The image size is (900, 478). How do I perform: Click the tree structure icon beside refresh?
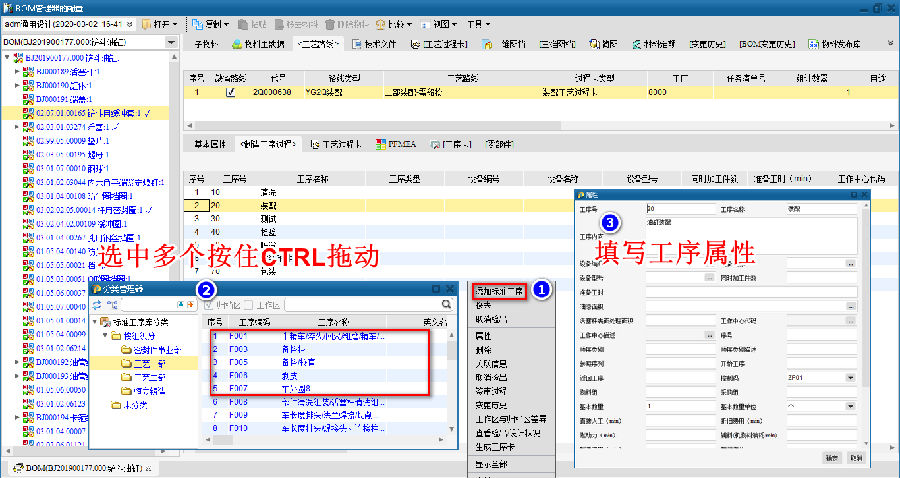(x=111, y=305)
